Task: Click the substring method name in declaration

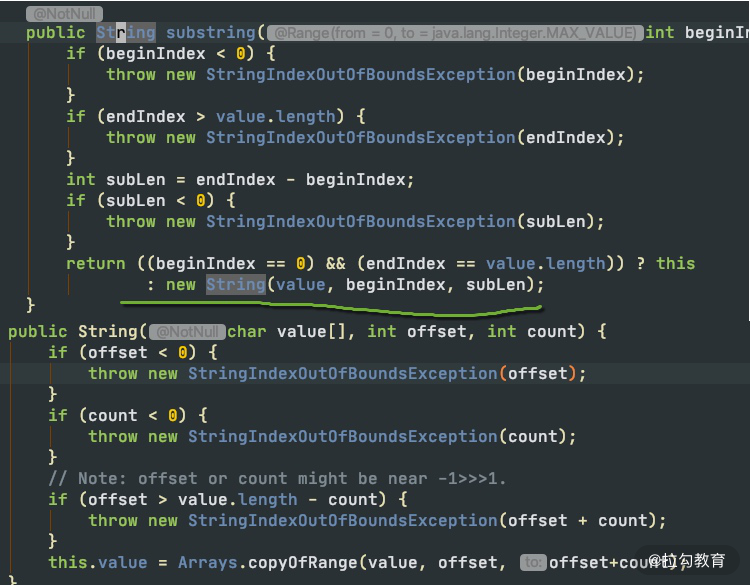Action: 210,32
